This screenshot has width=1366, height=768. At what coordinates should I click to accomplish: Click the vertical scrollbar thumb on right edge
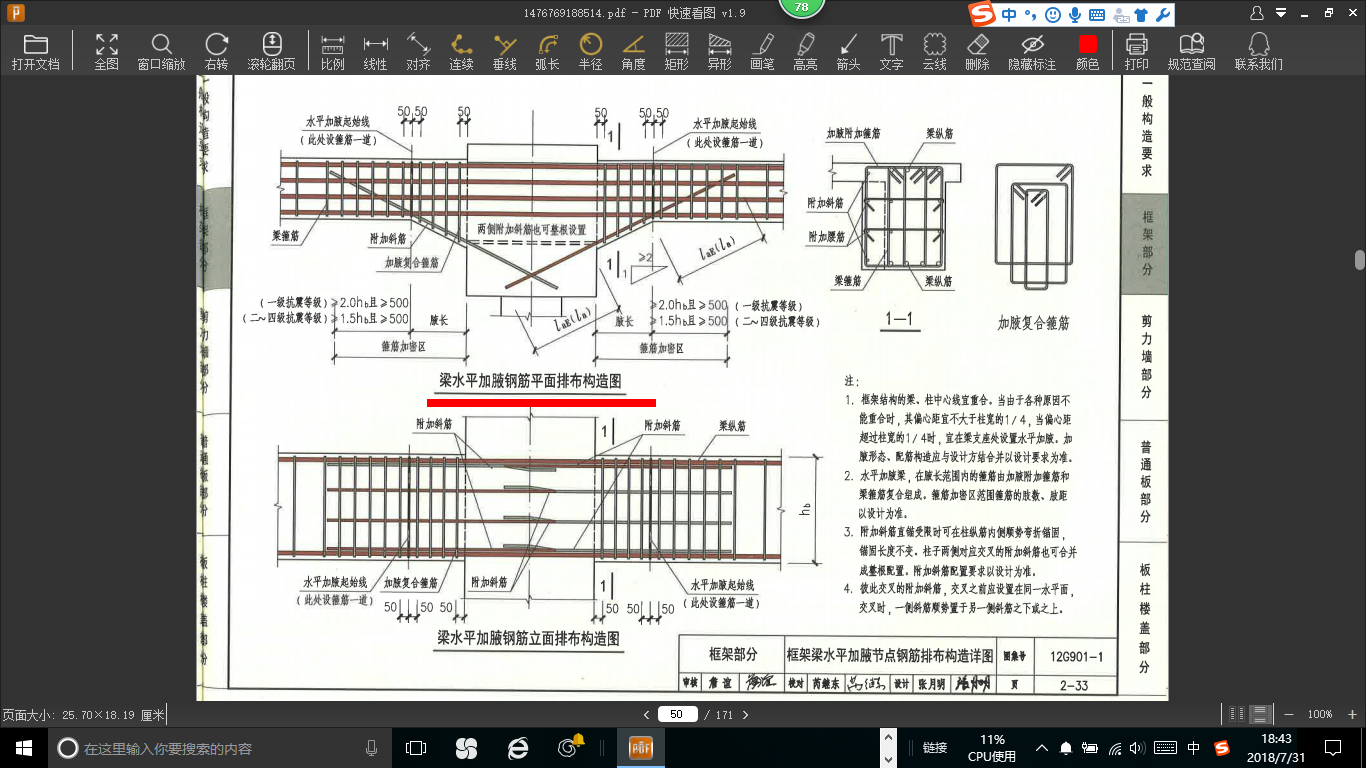[x=1360, y=260]
